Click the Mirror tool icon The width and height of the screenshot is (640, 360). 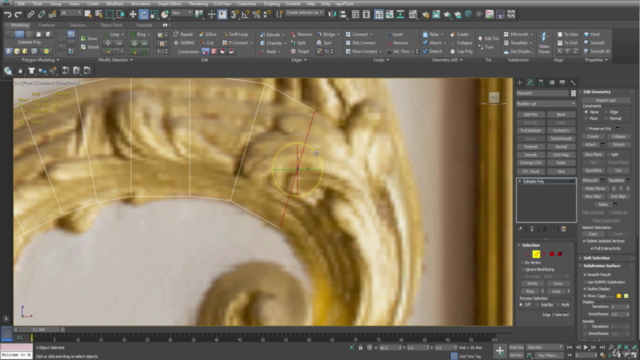tap(332, 14)
